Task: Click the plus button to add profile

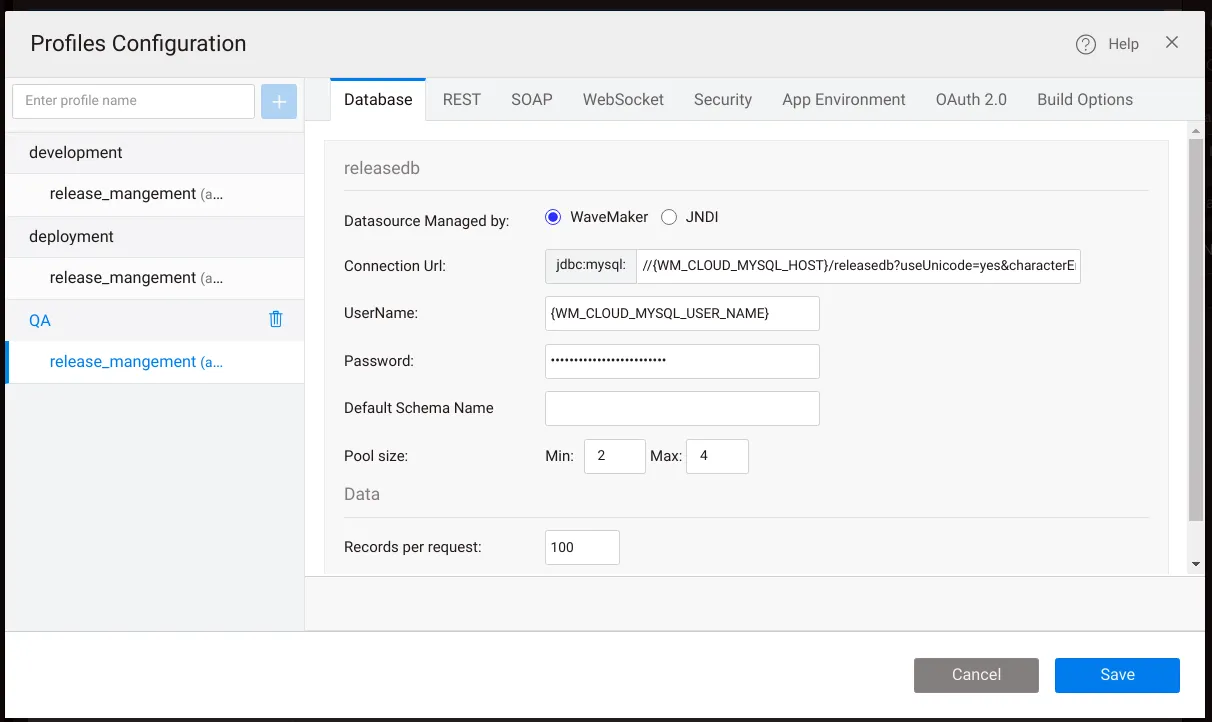Action: point(279,101)
